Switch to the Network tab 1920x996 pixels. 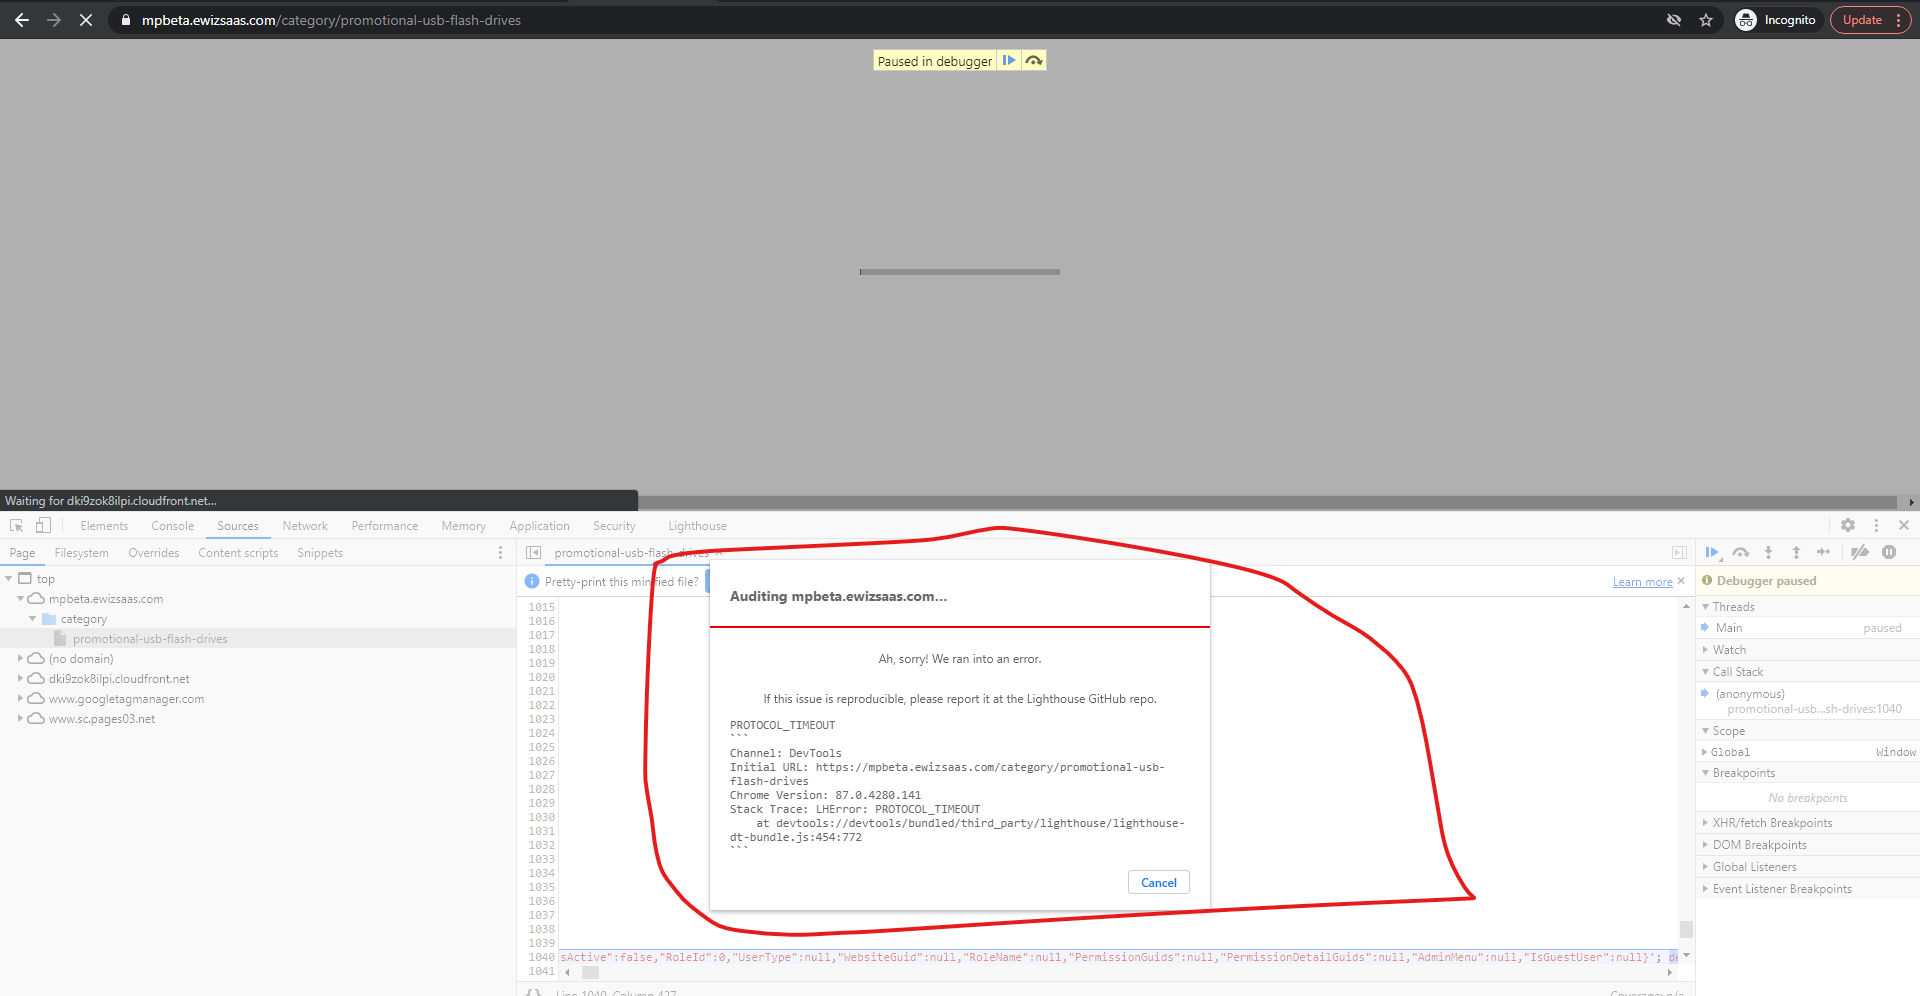(304, 525)
